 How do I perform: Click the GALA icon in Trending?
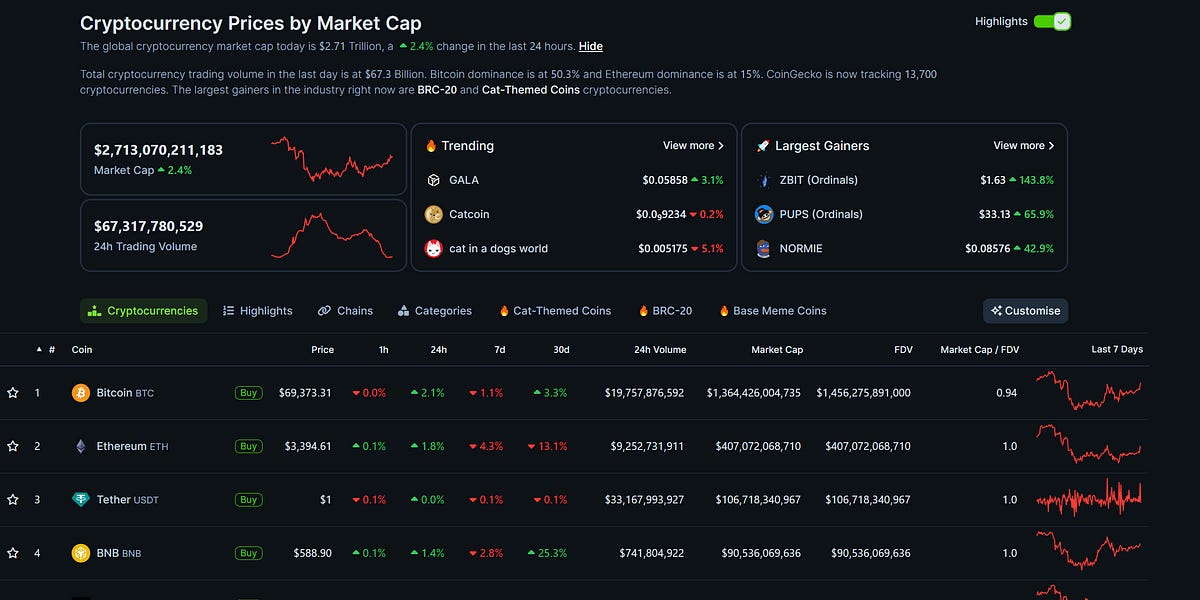(433, 180)
